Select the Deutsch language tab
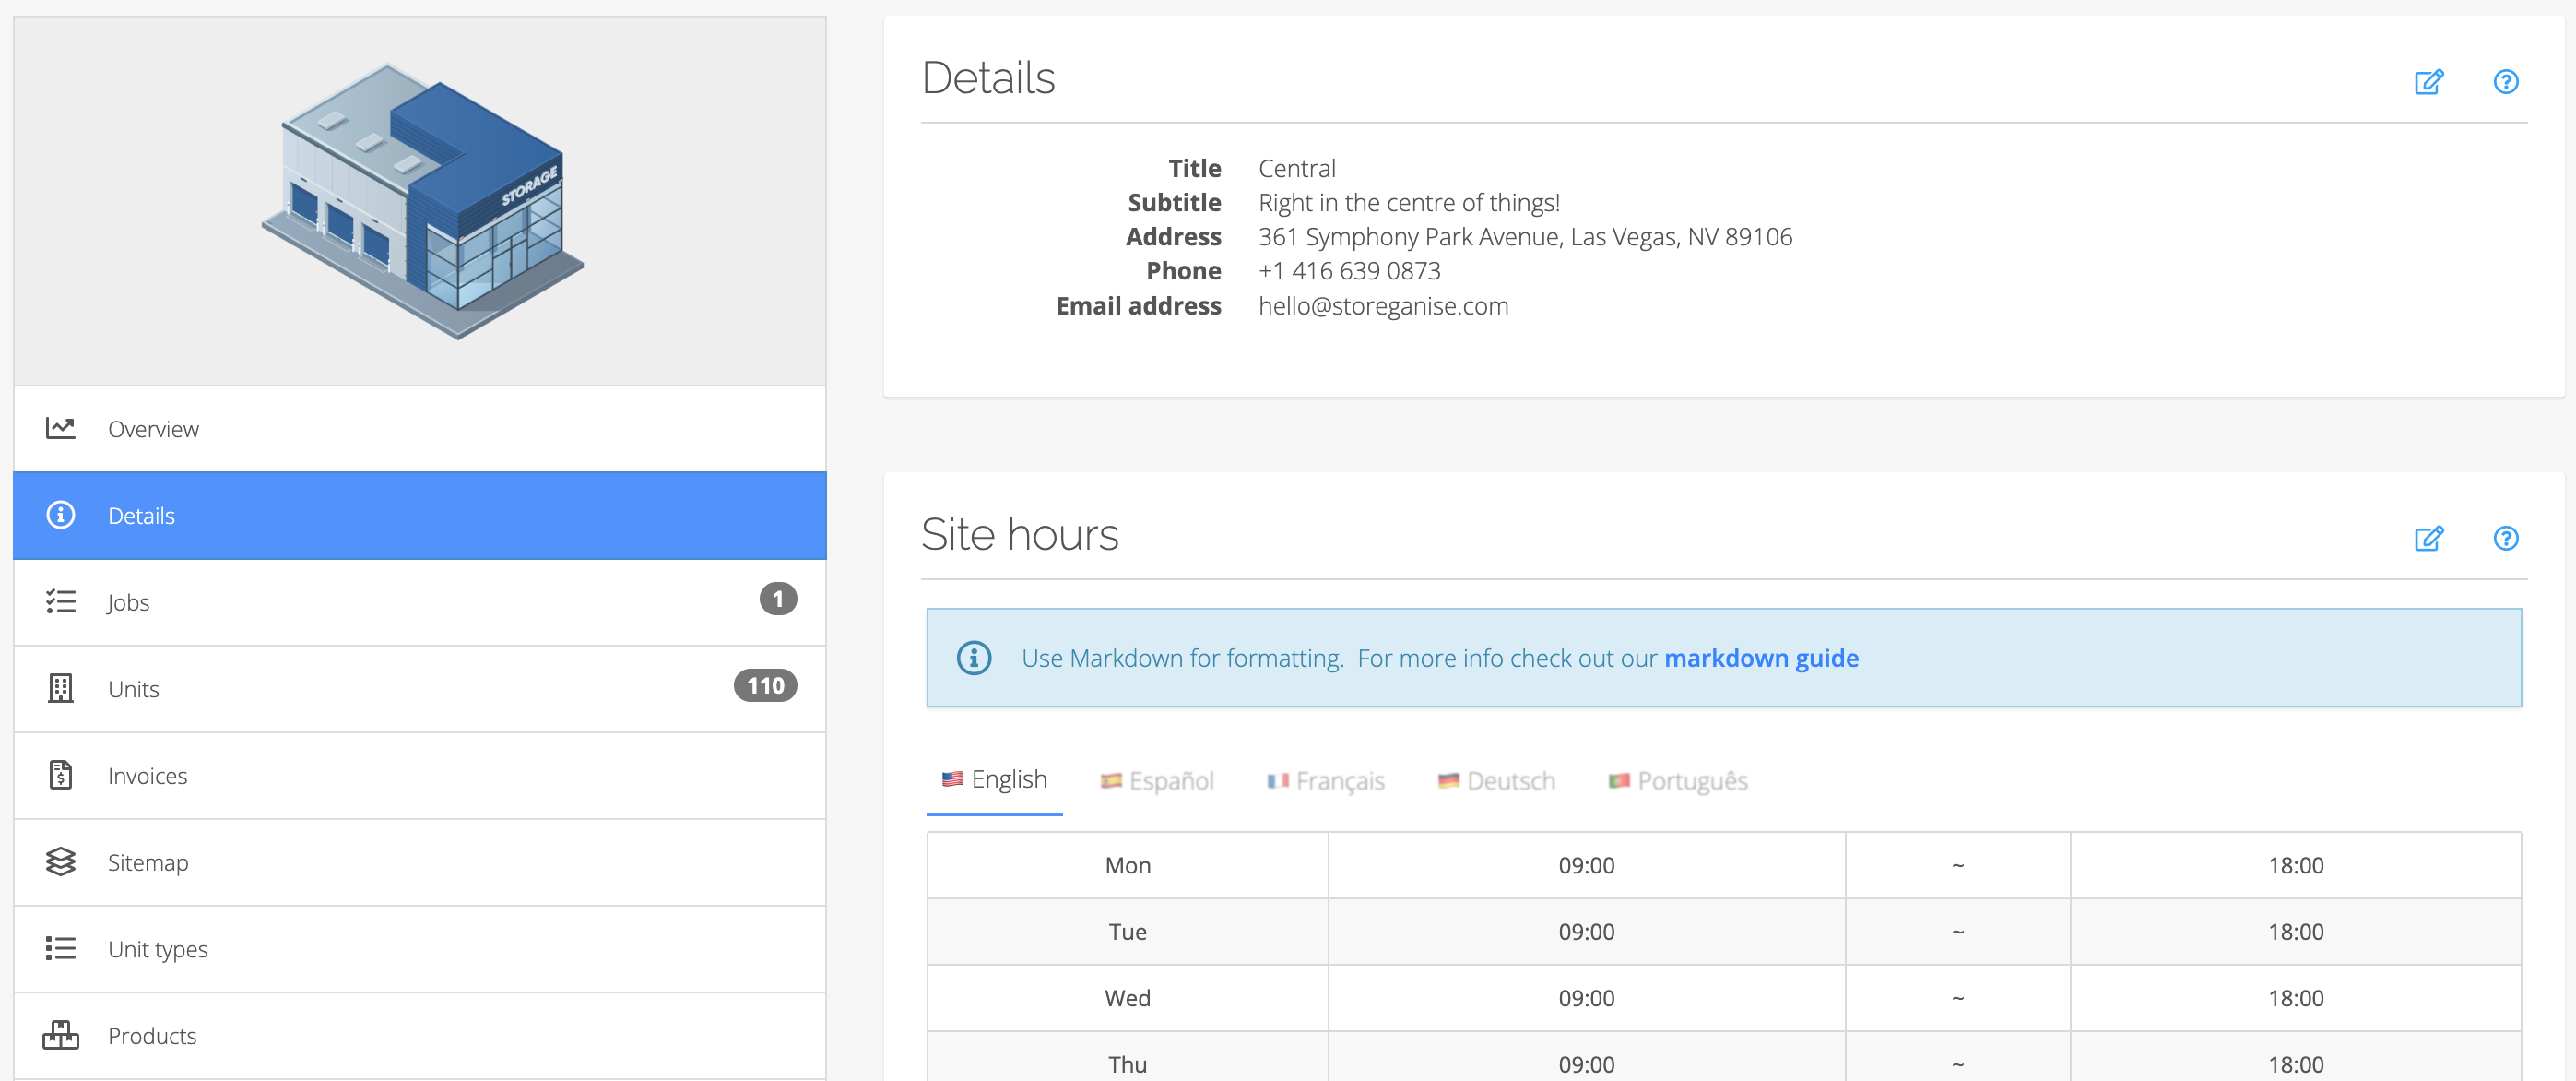This screenshot has height=1081, width=2576. click(1496, 781)
